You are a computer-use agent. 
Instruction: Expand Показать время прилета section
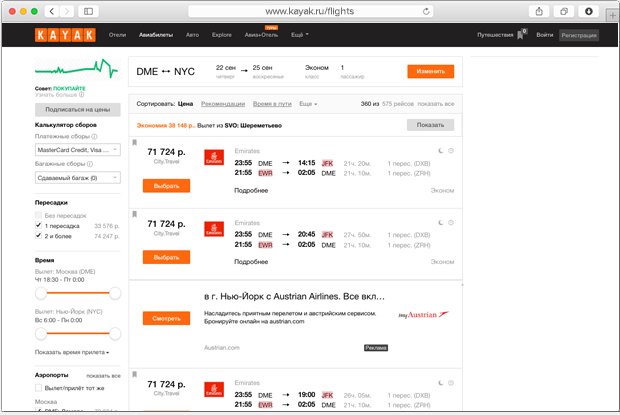(x=72, y=352)
